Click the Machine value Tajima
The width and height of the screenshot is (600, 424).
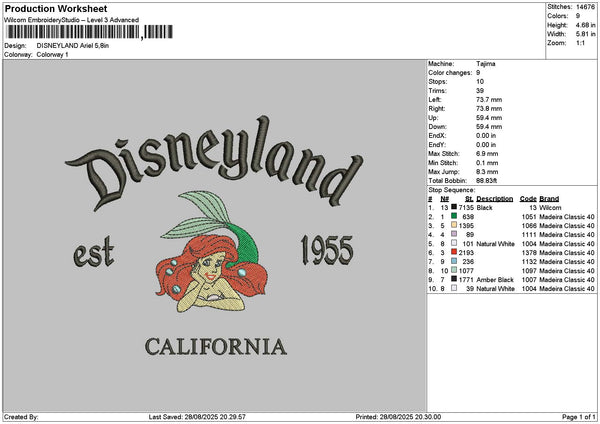click(486, 64)
